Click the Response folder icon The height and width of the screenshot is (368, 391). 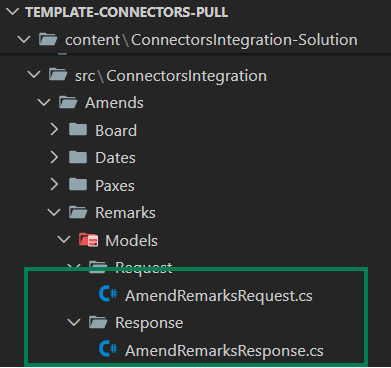[x=98, y=322]
